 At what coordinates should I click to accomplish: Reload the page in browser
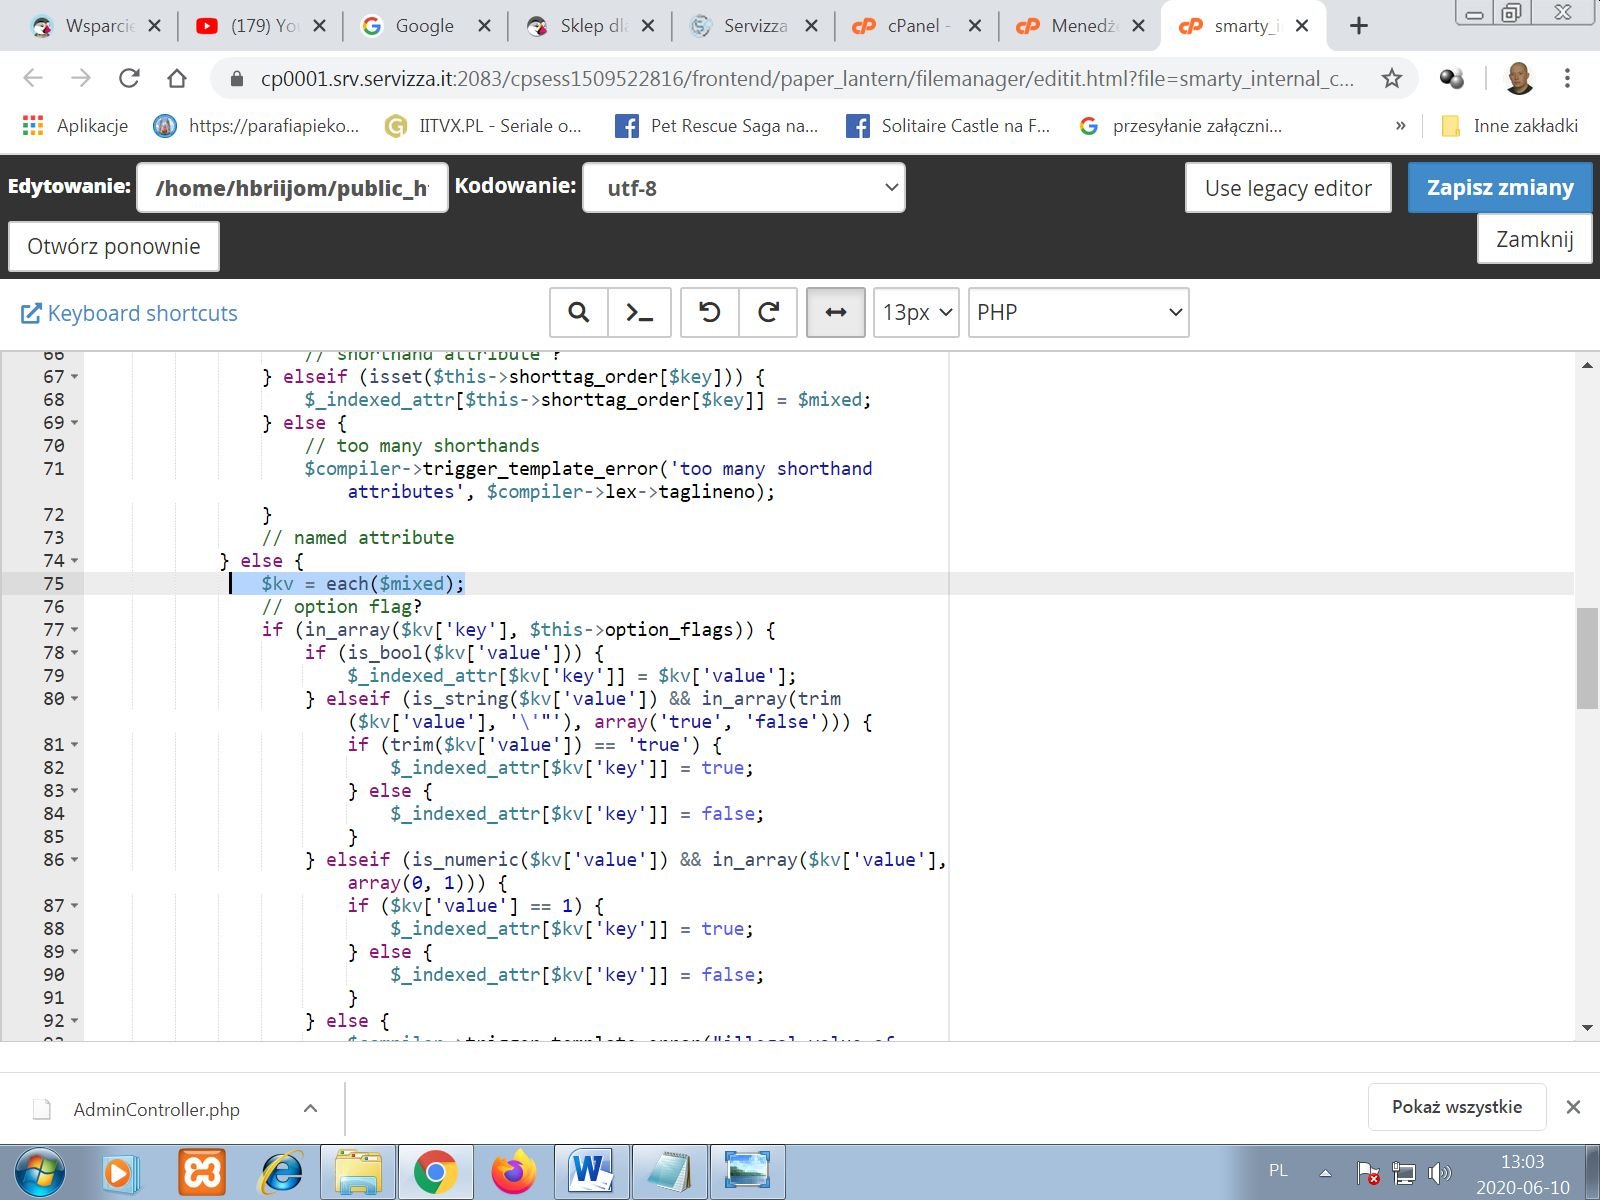tap(129, 78)
